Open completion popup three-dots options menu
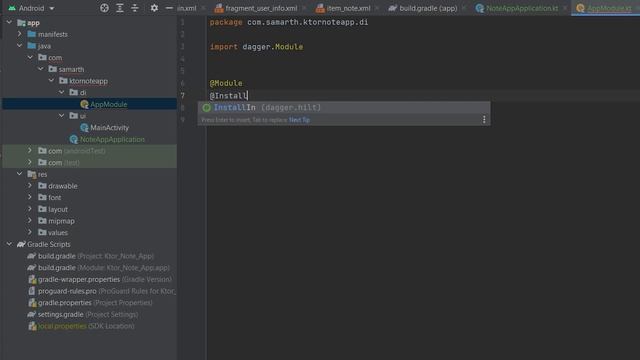 484,120
